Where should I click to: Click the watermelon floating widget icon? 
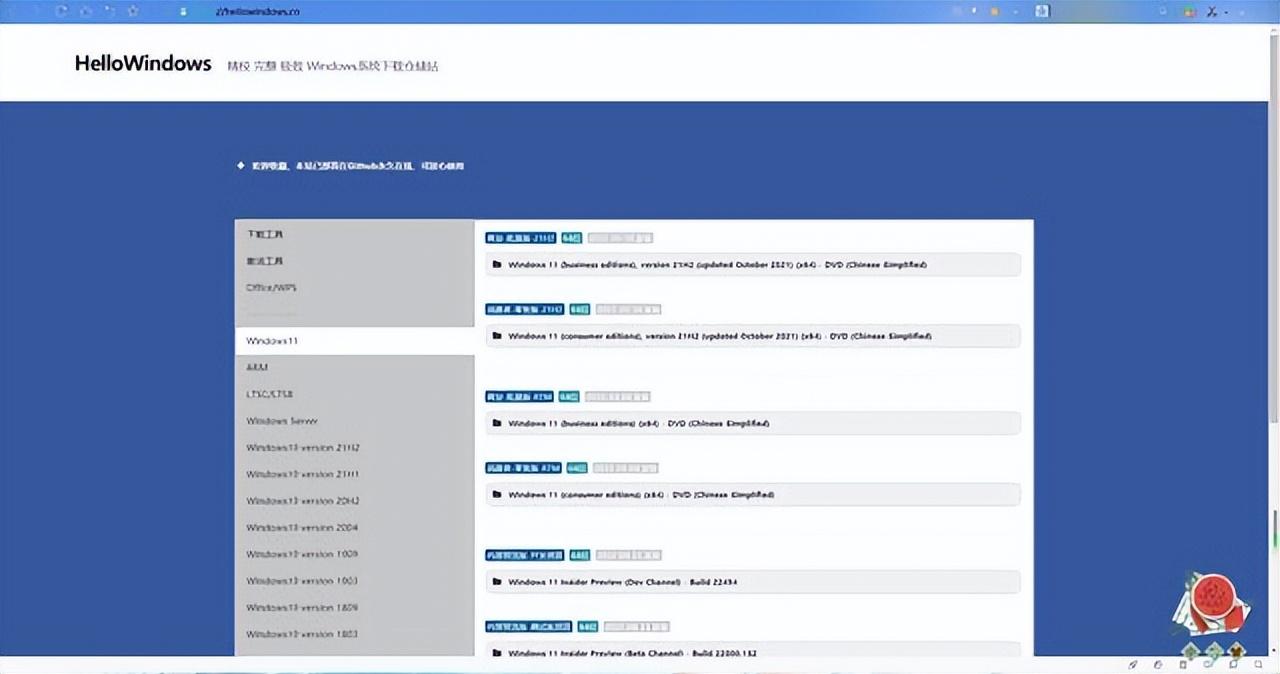coord(1211,606)
